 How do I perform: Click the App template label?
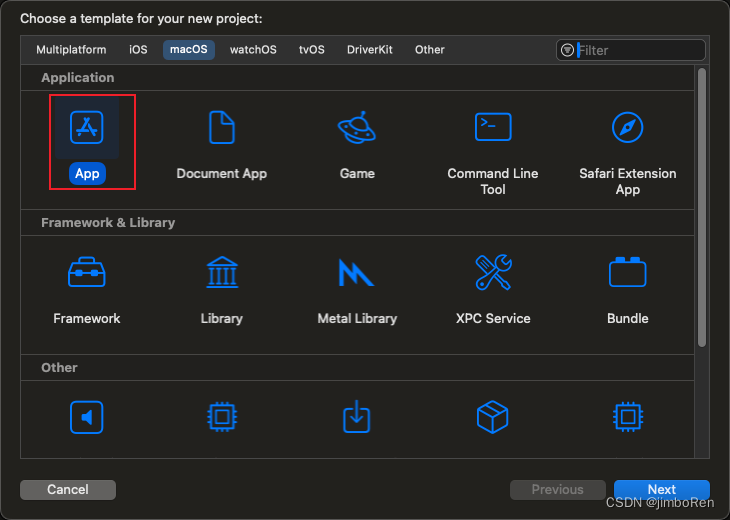87,174
